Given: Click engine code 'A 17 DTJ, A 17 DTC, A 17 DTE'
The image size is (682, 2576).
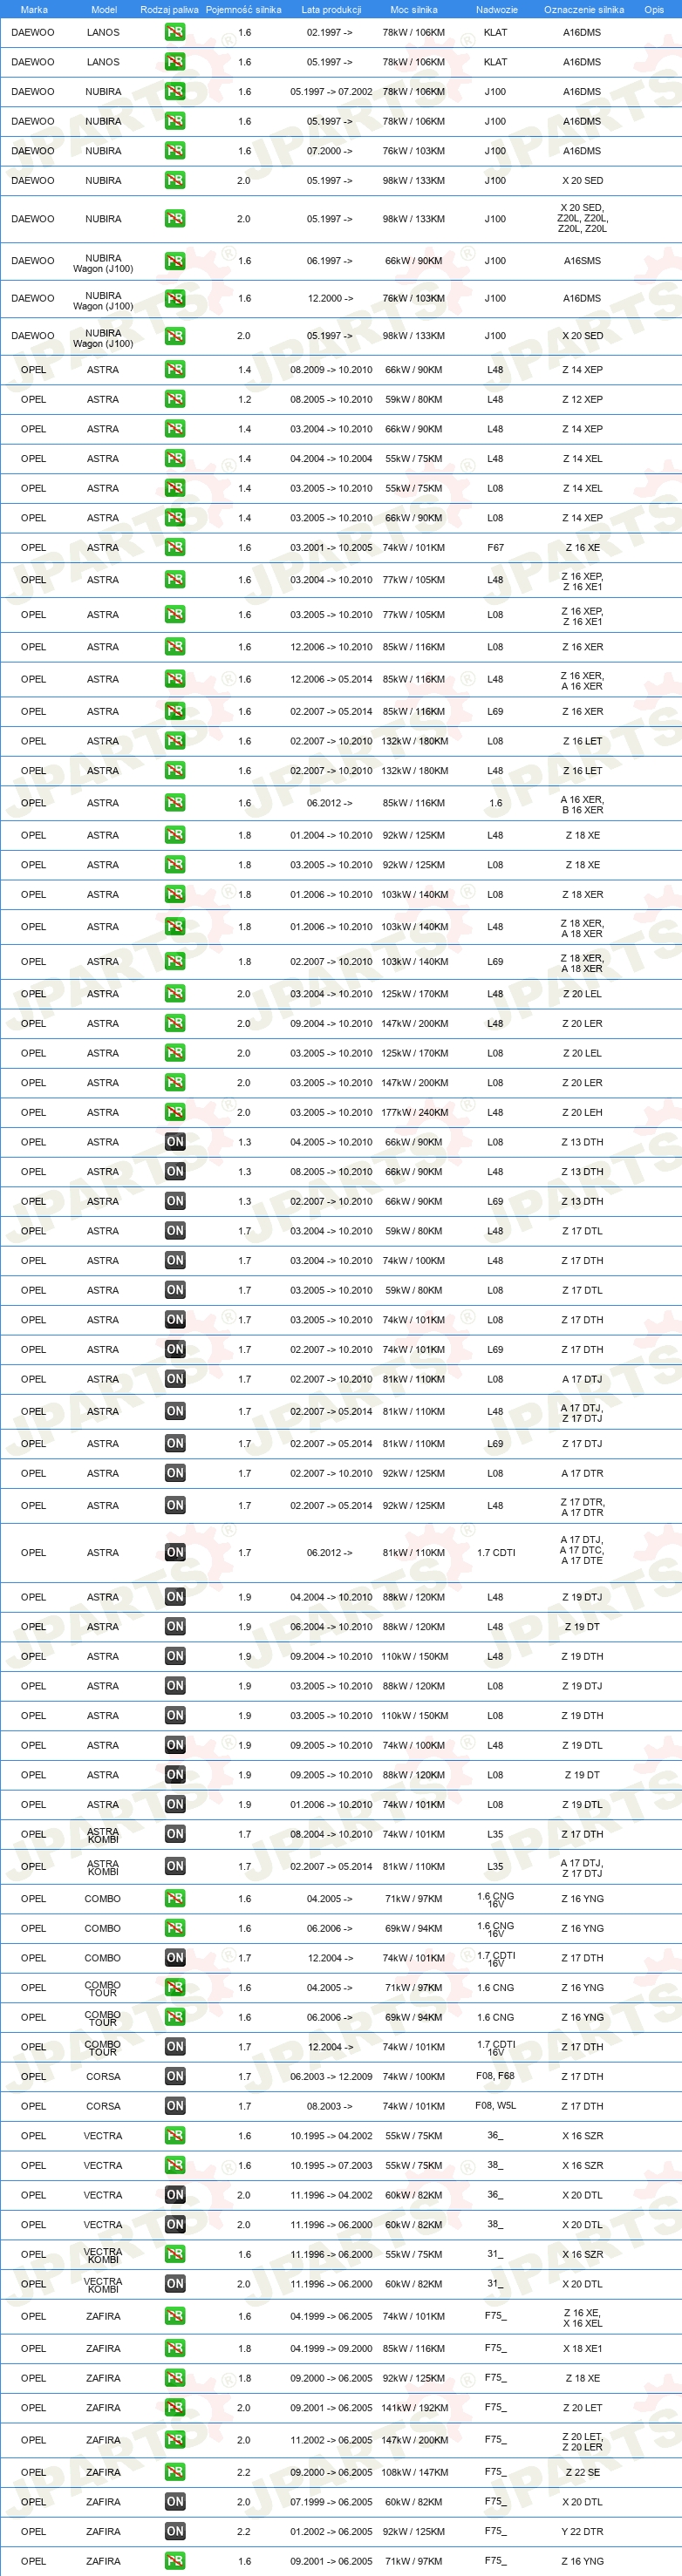Looking at the screenshot, I should (582, 1550).
